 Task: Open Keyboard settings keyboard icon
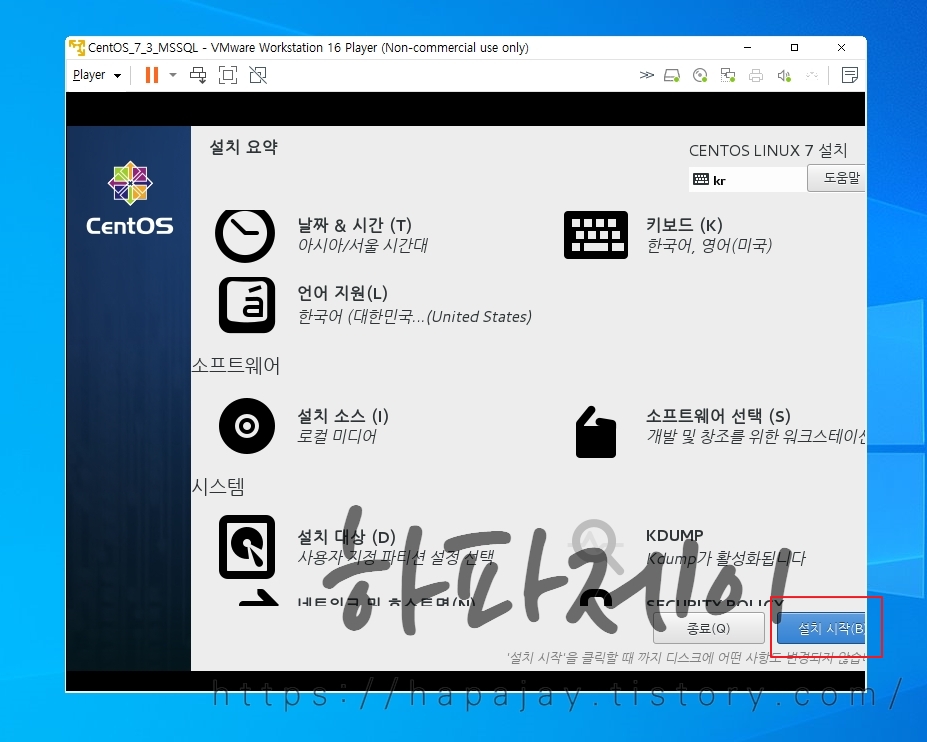596,235
